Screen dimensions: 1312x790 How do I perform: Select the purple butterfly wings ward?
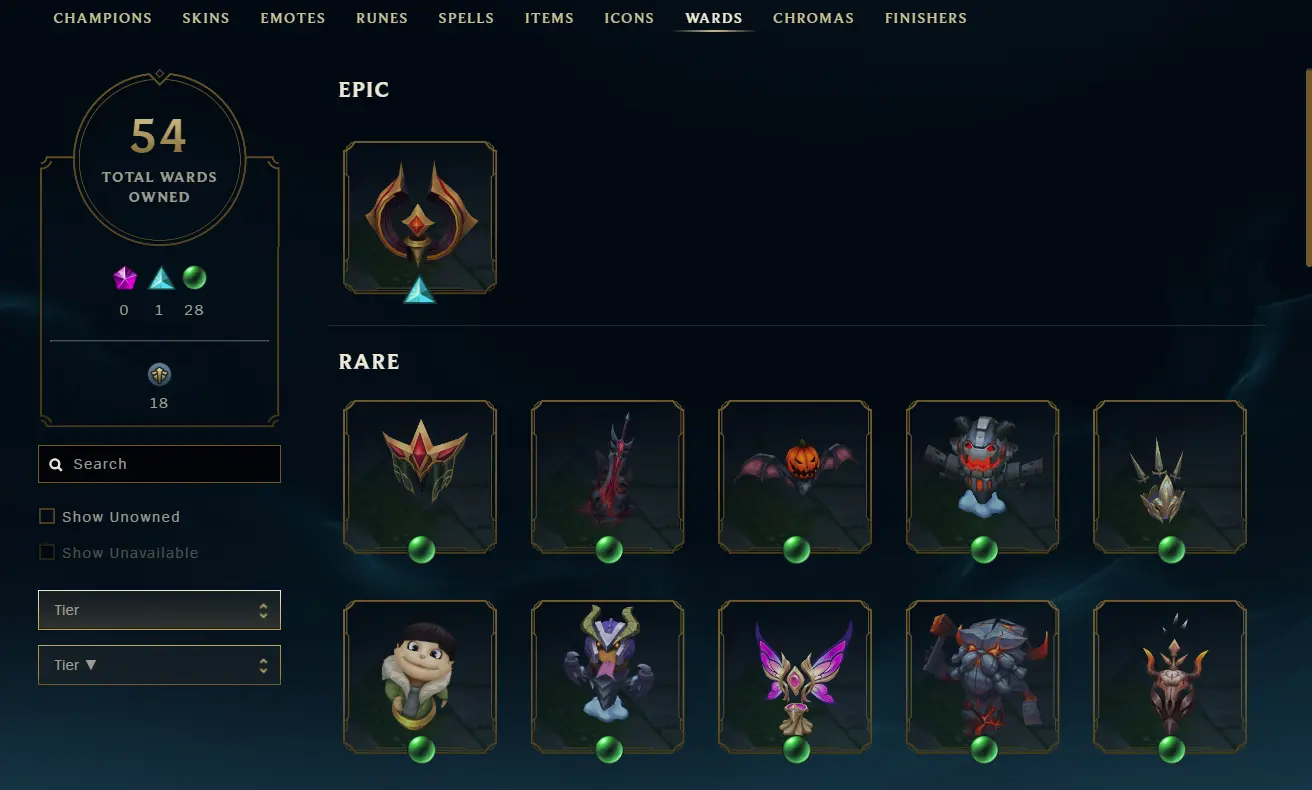click(x=795, y=677)
